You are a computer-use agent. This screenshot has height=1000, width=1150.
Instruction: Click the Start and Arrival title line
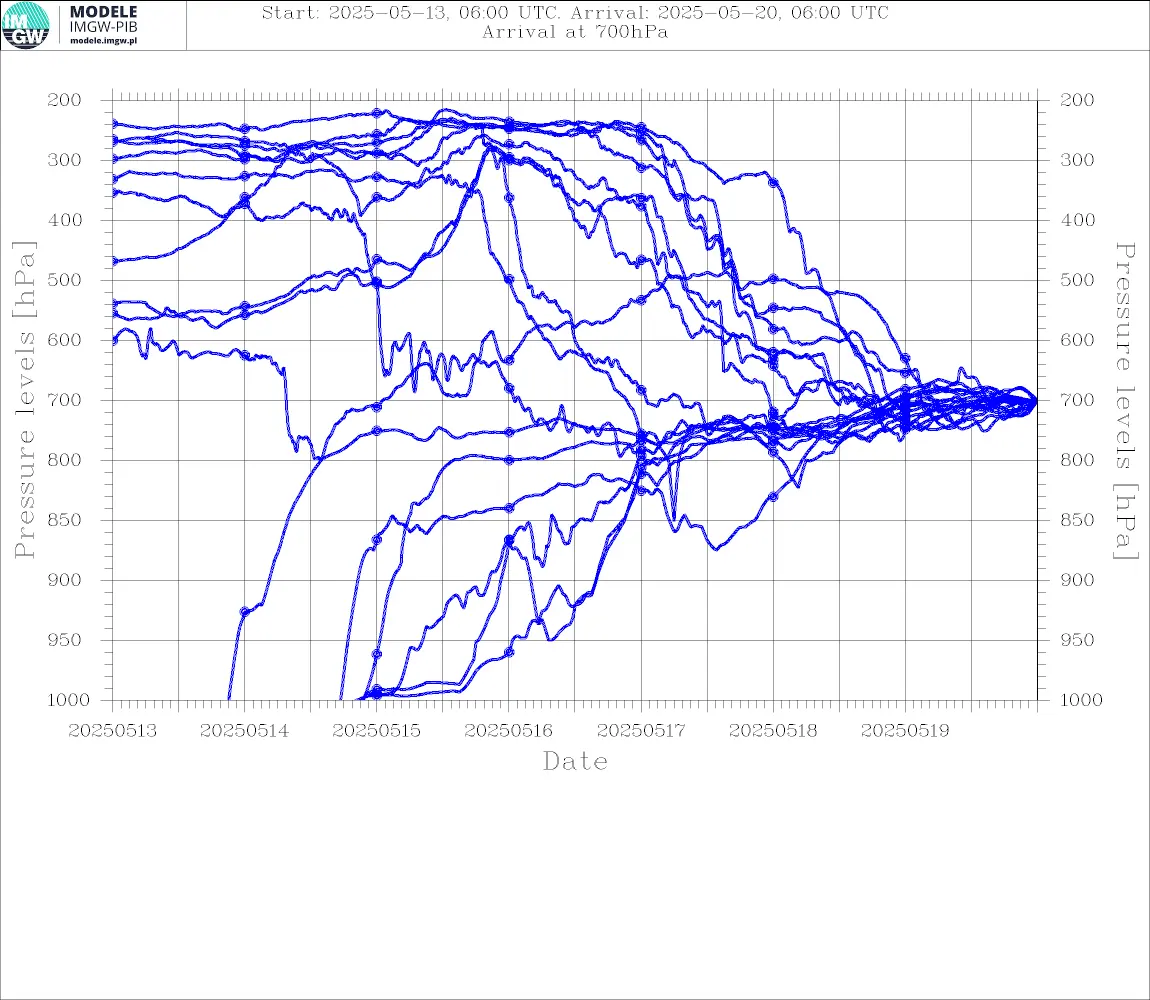point(575,12)
